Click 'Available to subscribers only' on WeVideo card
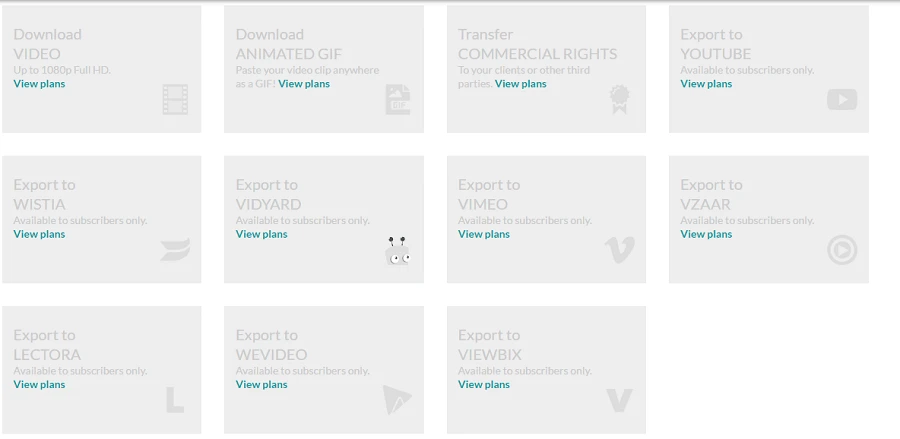This screenshot has height=439, width=900. pyautogui.click(x=302, y=371)
